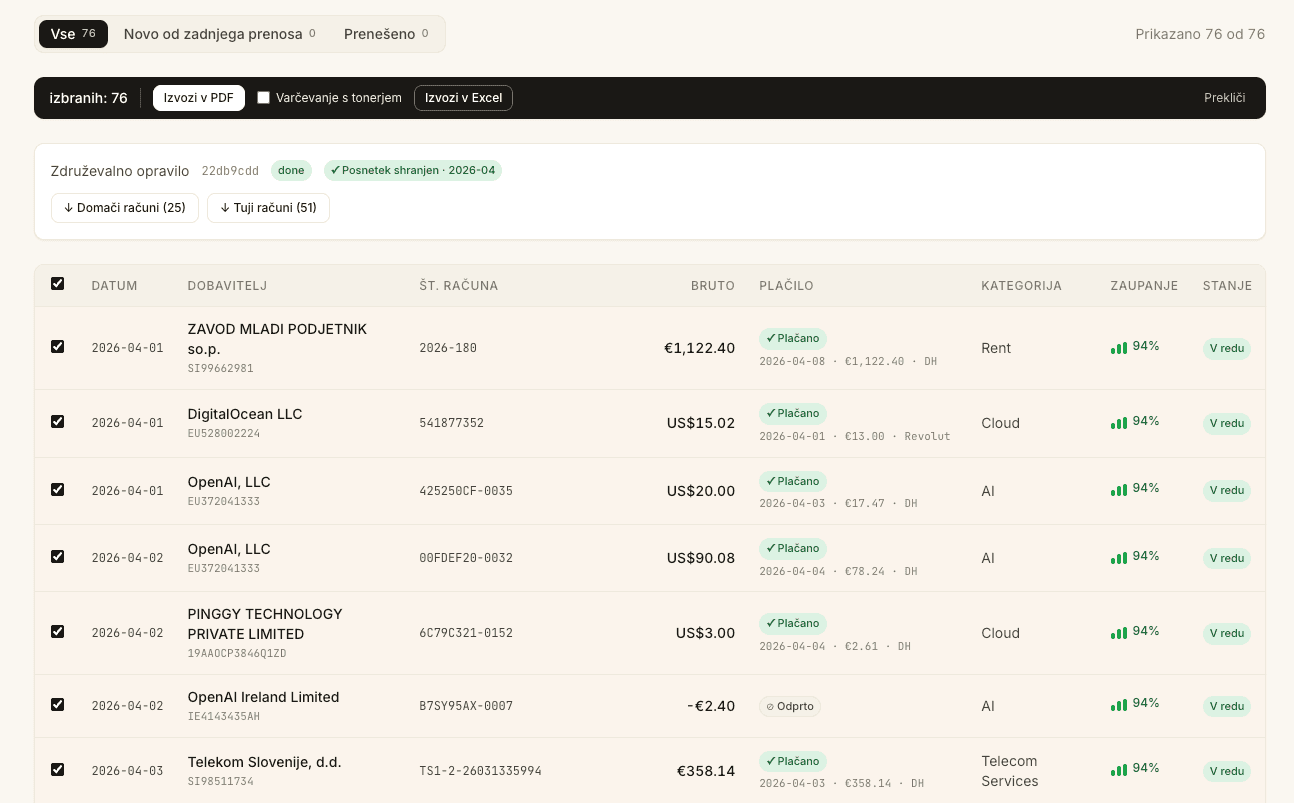Viewport: 1294px width, 803px height.
Task: Click Posnetek shranjen 2026-04 badge
Action: pyautogui.click(x=413, y=170)
